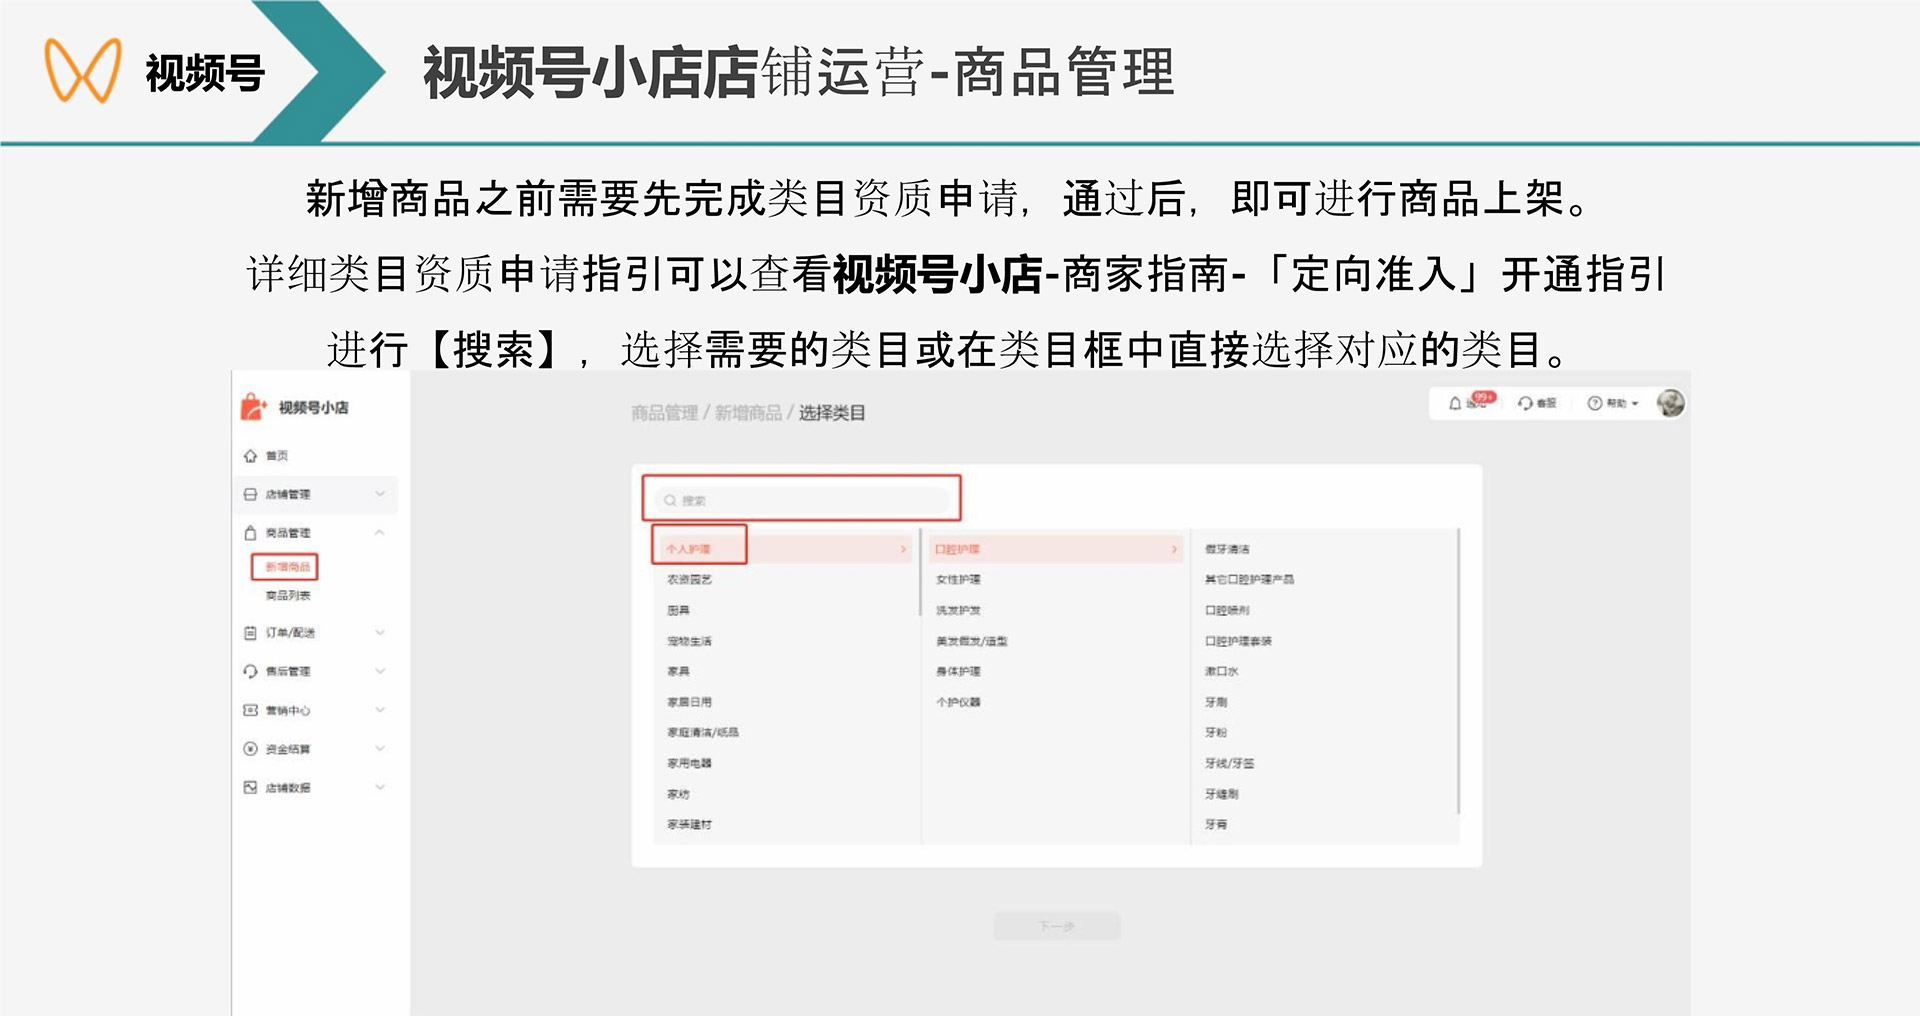Image resolution: width=1920 pixels, height=1016 pixels.
Task: Click the bag icon beside 商品管理
Action: point(250,533)
